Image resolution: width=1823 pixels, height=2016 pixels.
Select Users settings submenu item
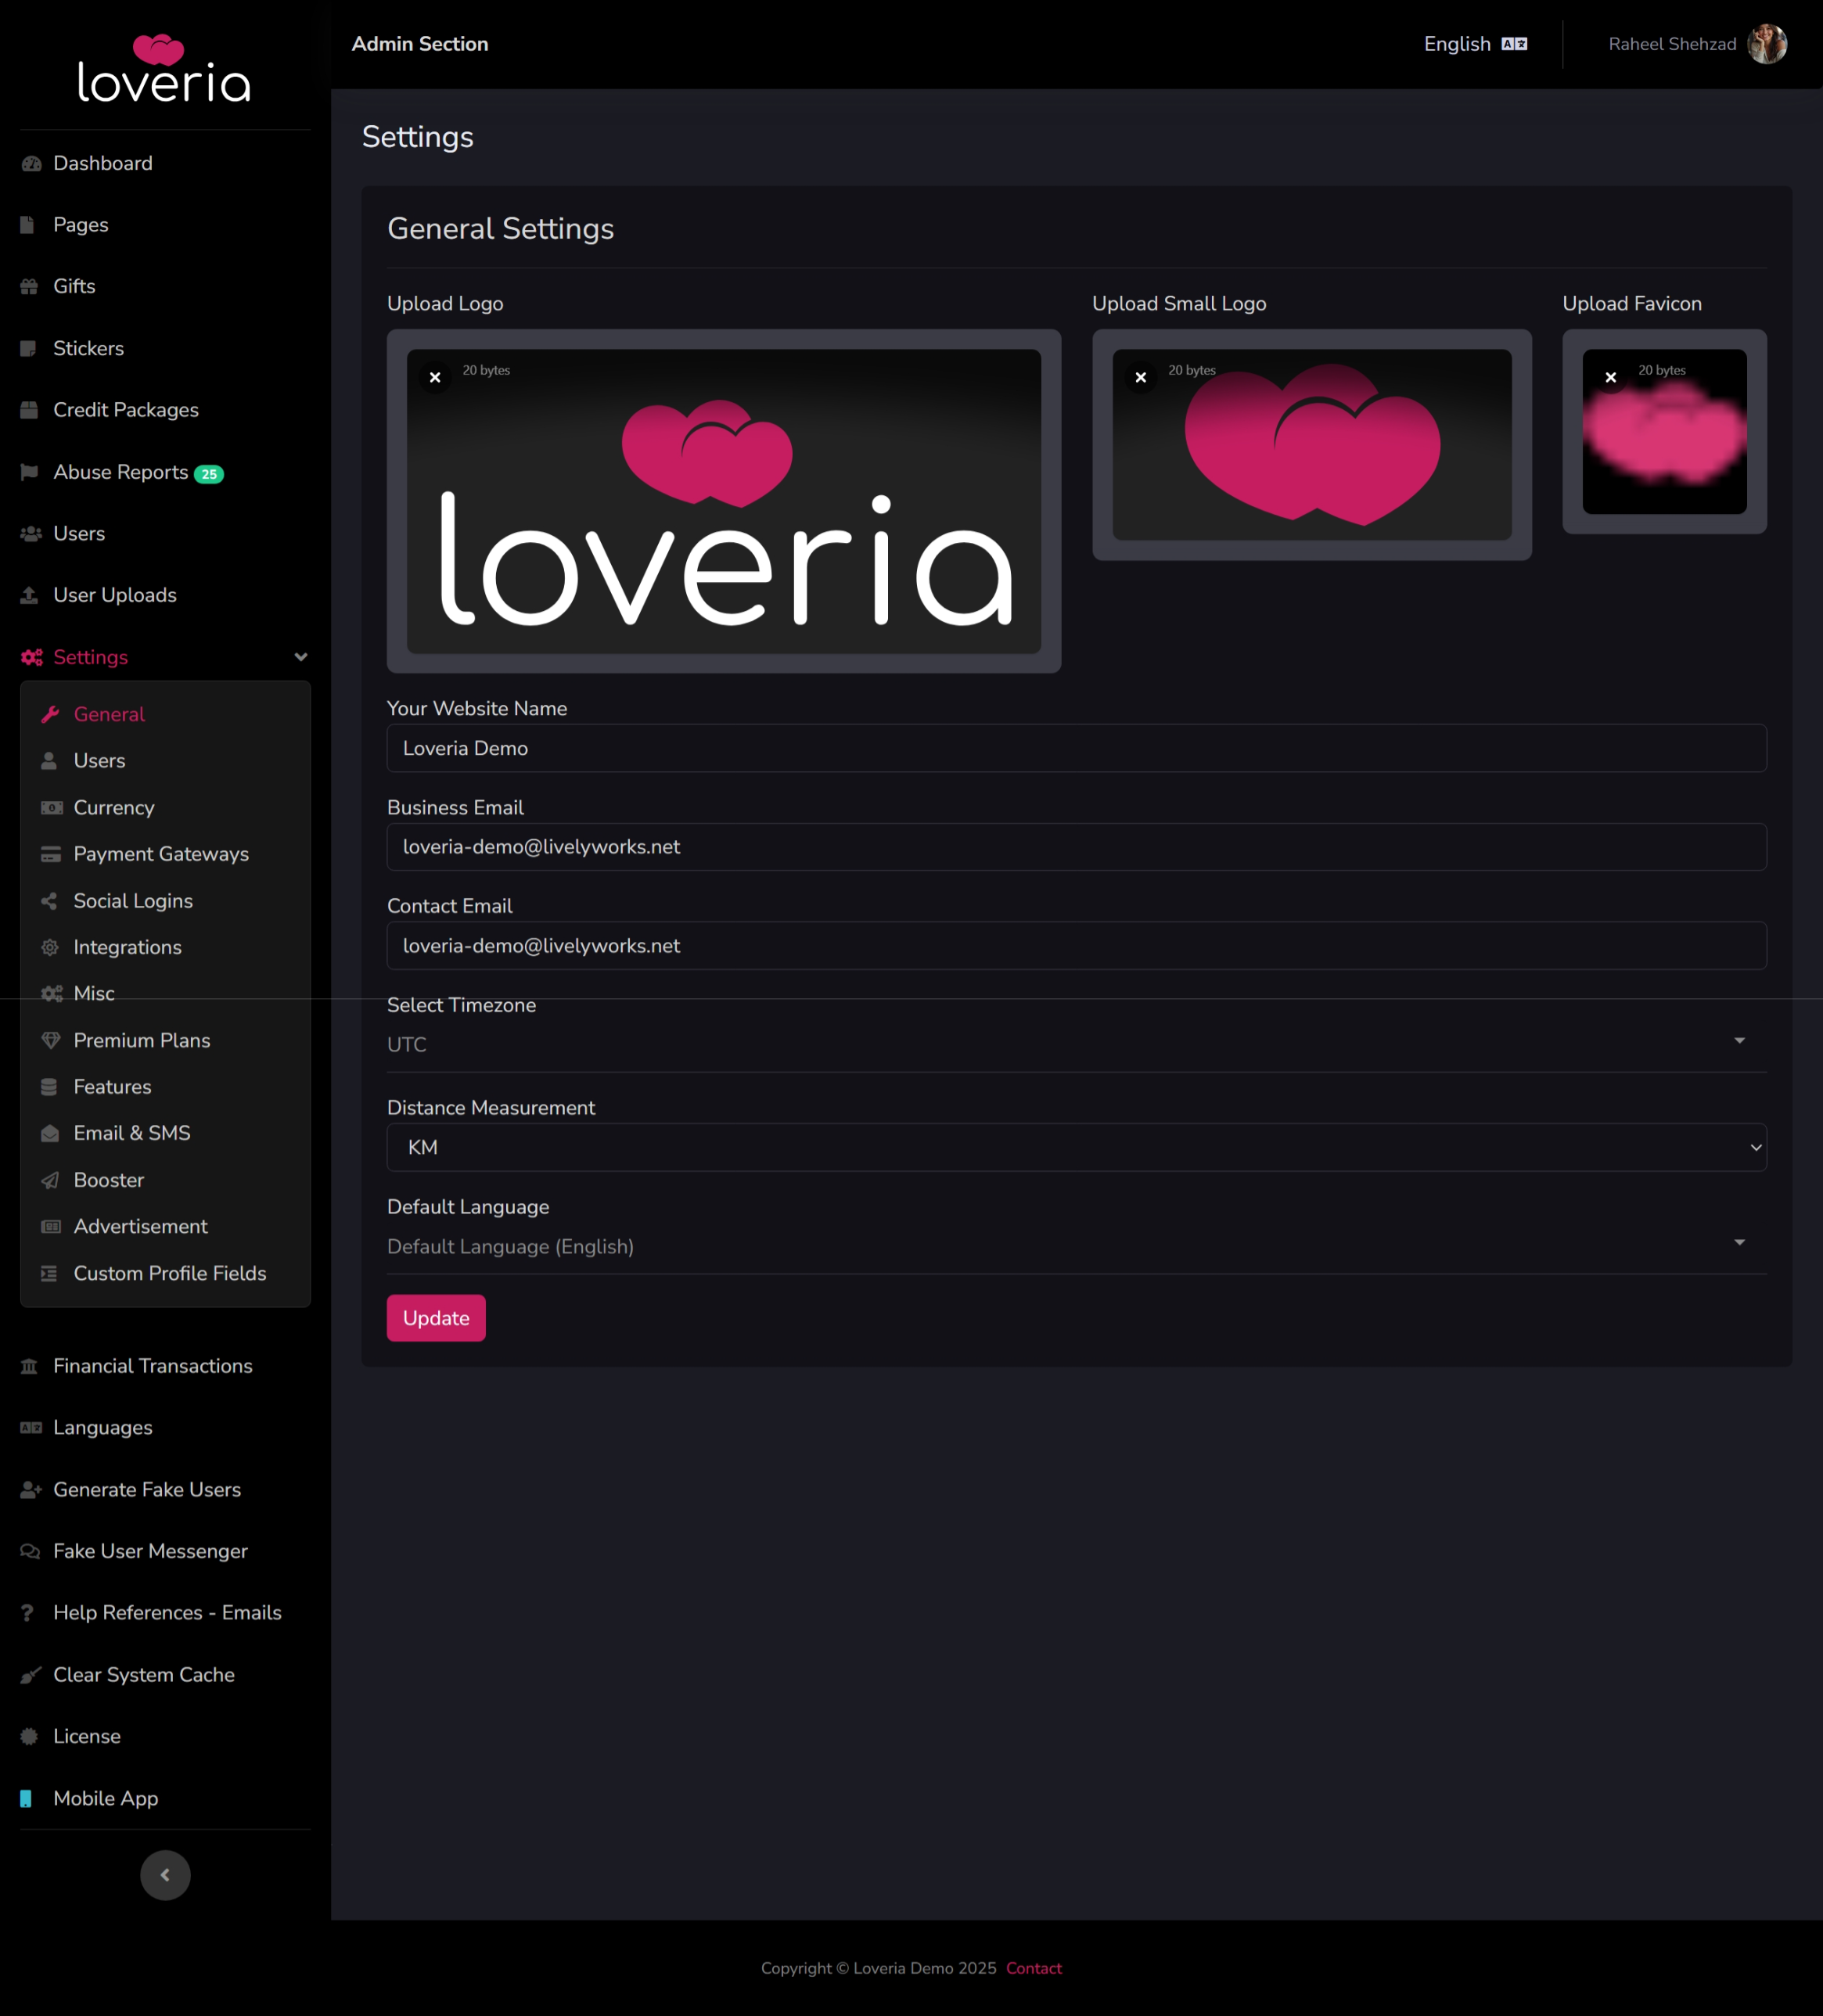point(99,761)
